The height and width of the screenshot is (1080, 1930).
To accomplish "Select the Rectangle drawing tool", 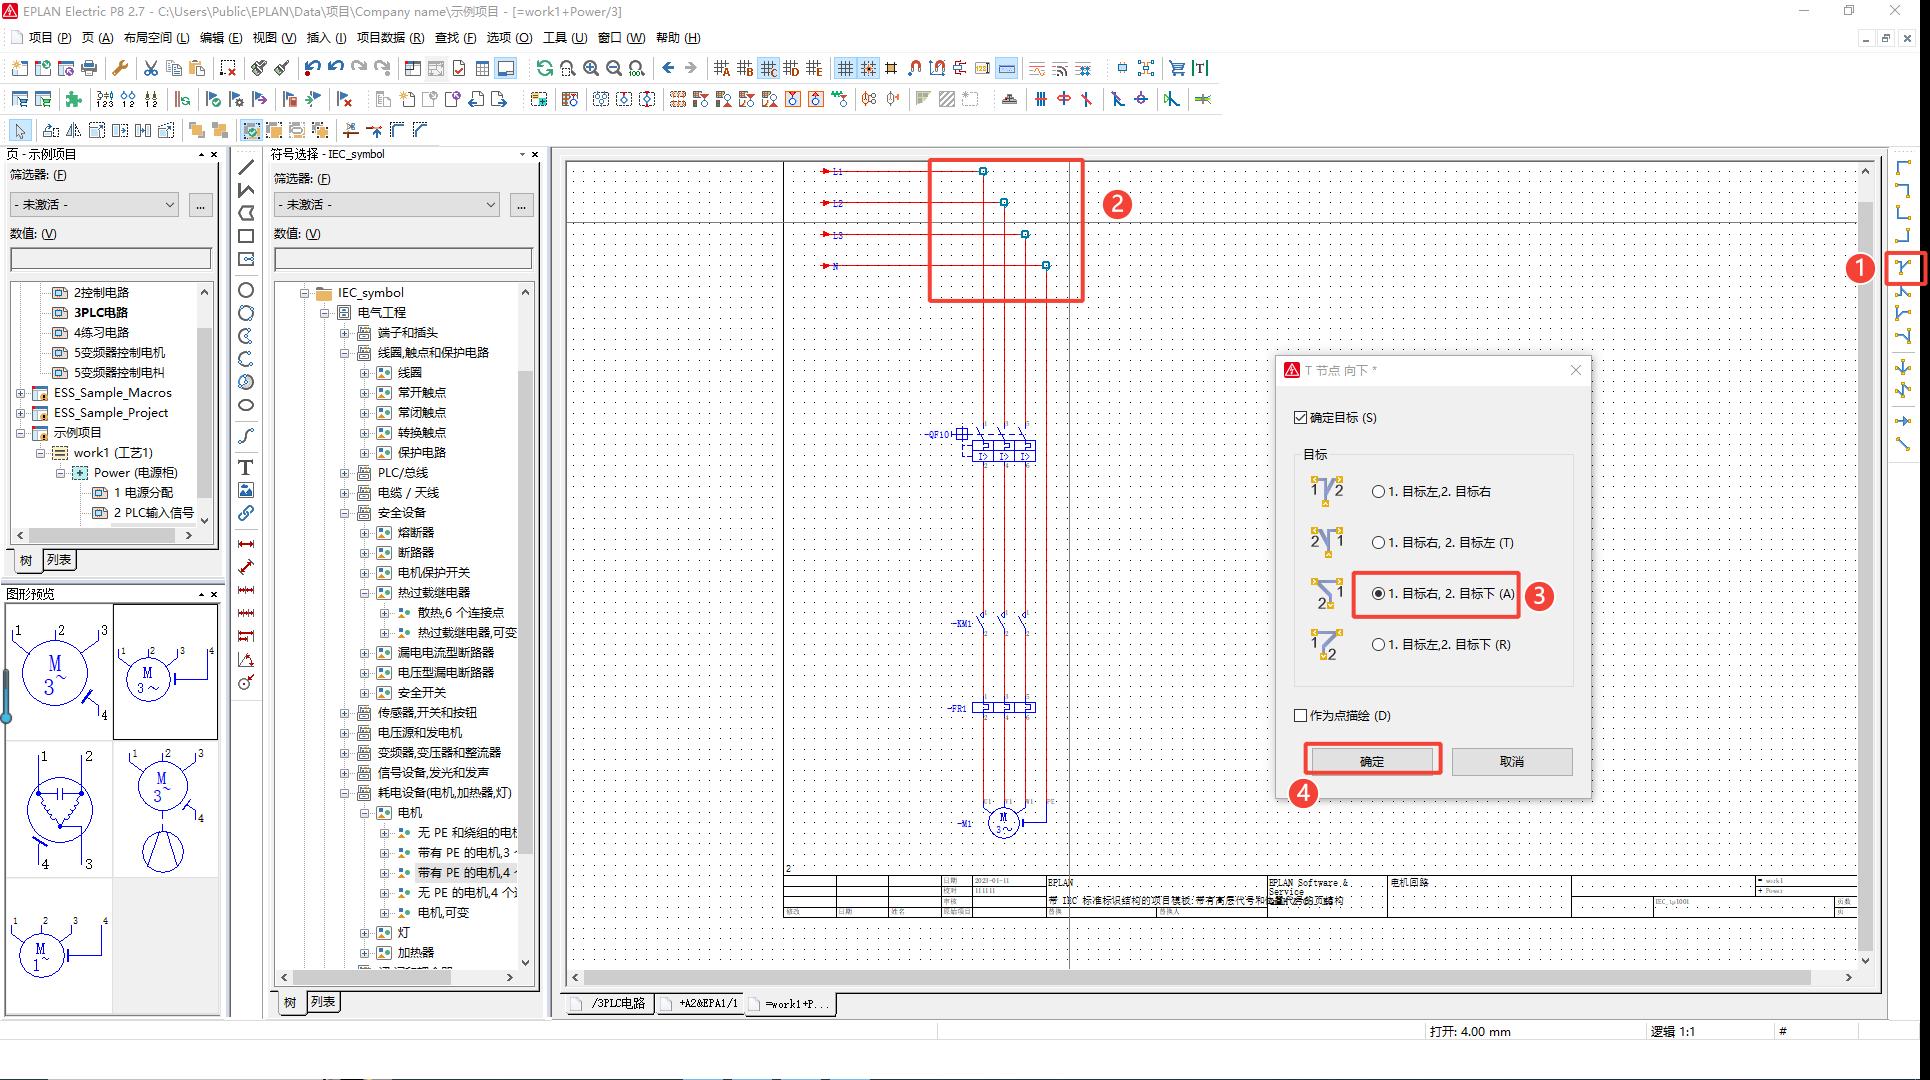I will tap(245, 236).
